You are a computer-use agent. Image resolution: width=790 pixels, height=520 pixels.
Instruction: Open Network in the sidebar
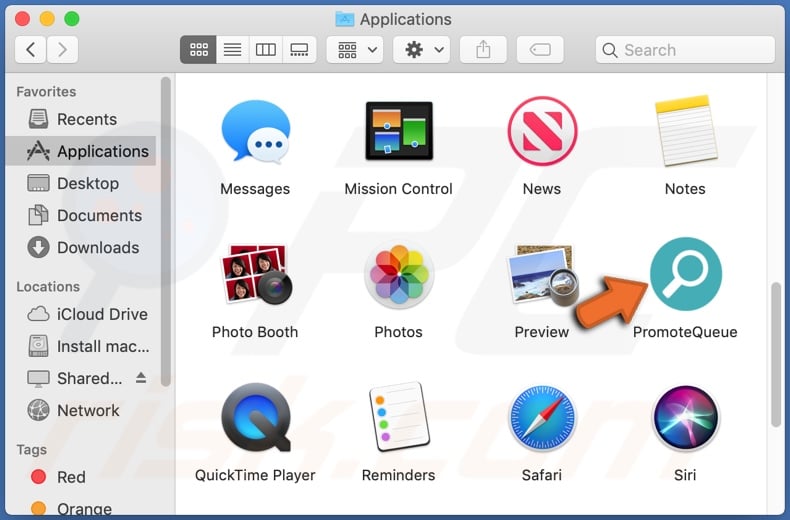click(81, 411)
